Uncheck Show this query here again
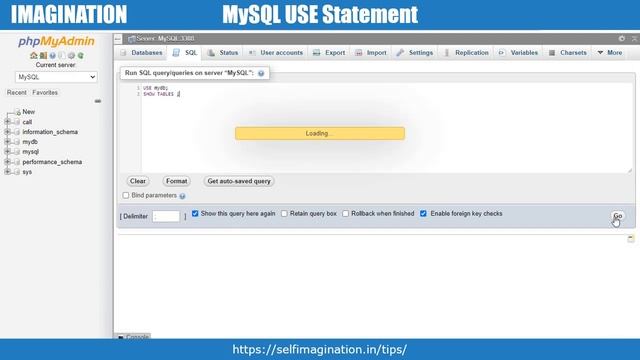 (x=195, y=213)
